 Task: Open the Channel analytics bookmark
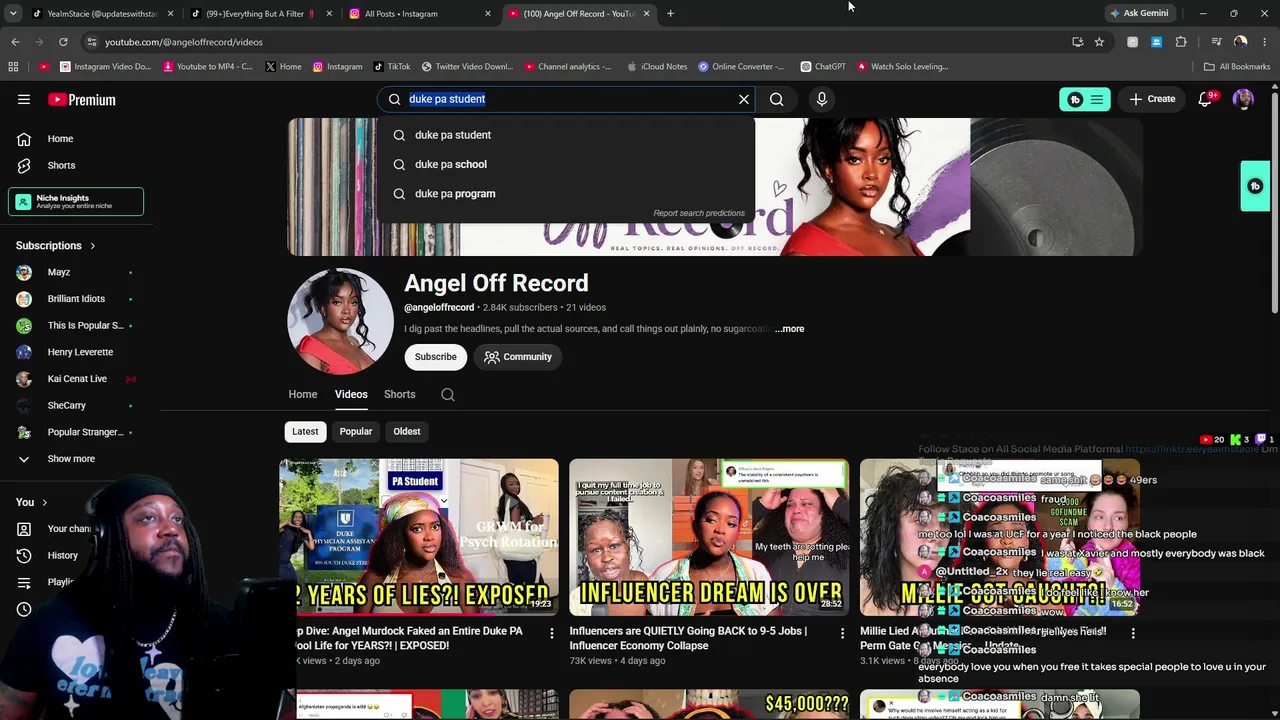click(x=567, y=67)
